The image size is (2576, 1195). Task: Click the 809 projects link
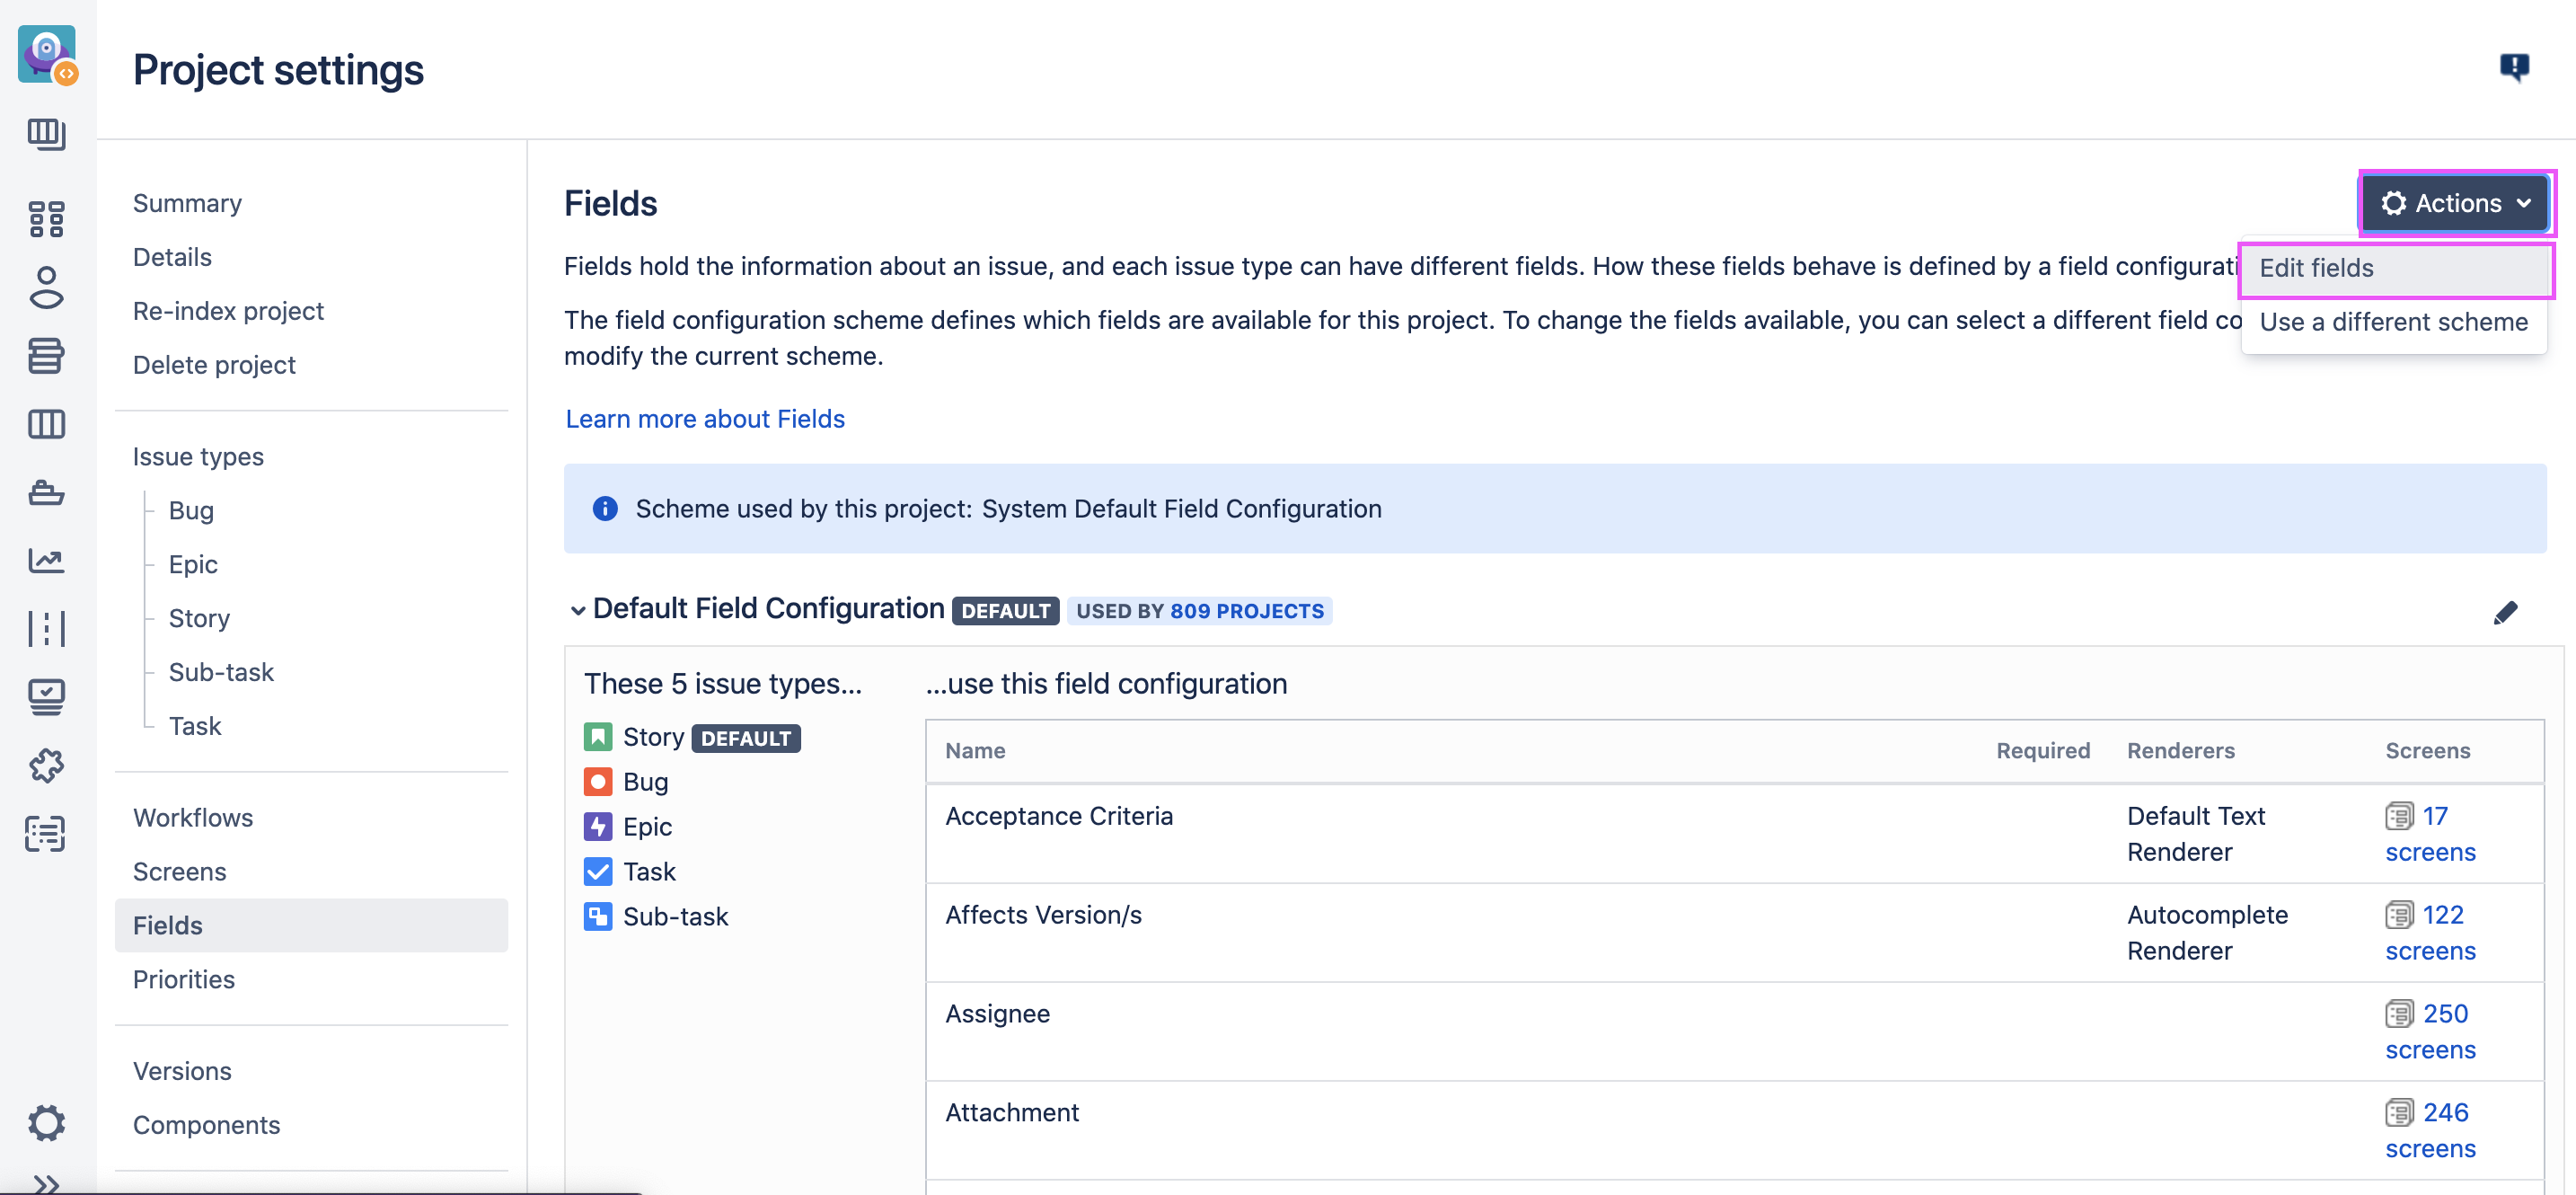tap(1246, 611)
